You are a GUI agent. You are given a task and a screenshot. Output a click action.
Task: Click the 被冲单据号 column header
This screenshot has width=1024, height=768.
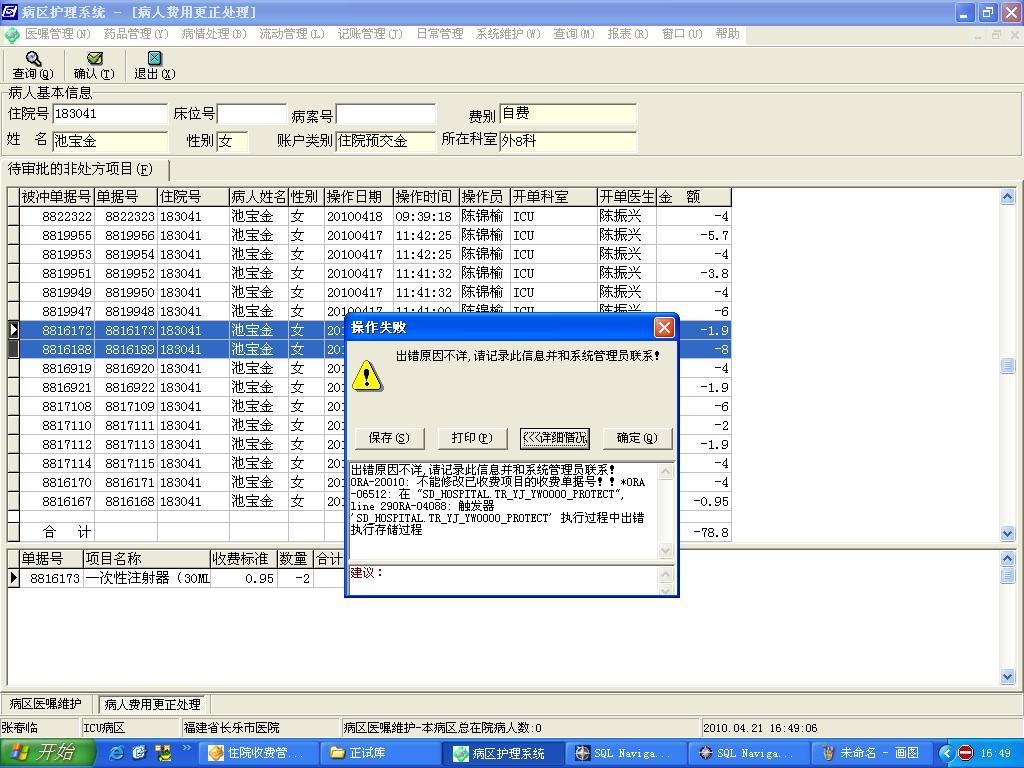[x=57, y=197]
